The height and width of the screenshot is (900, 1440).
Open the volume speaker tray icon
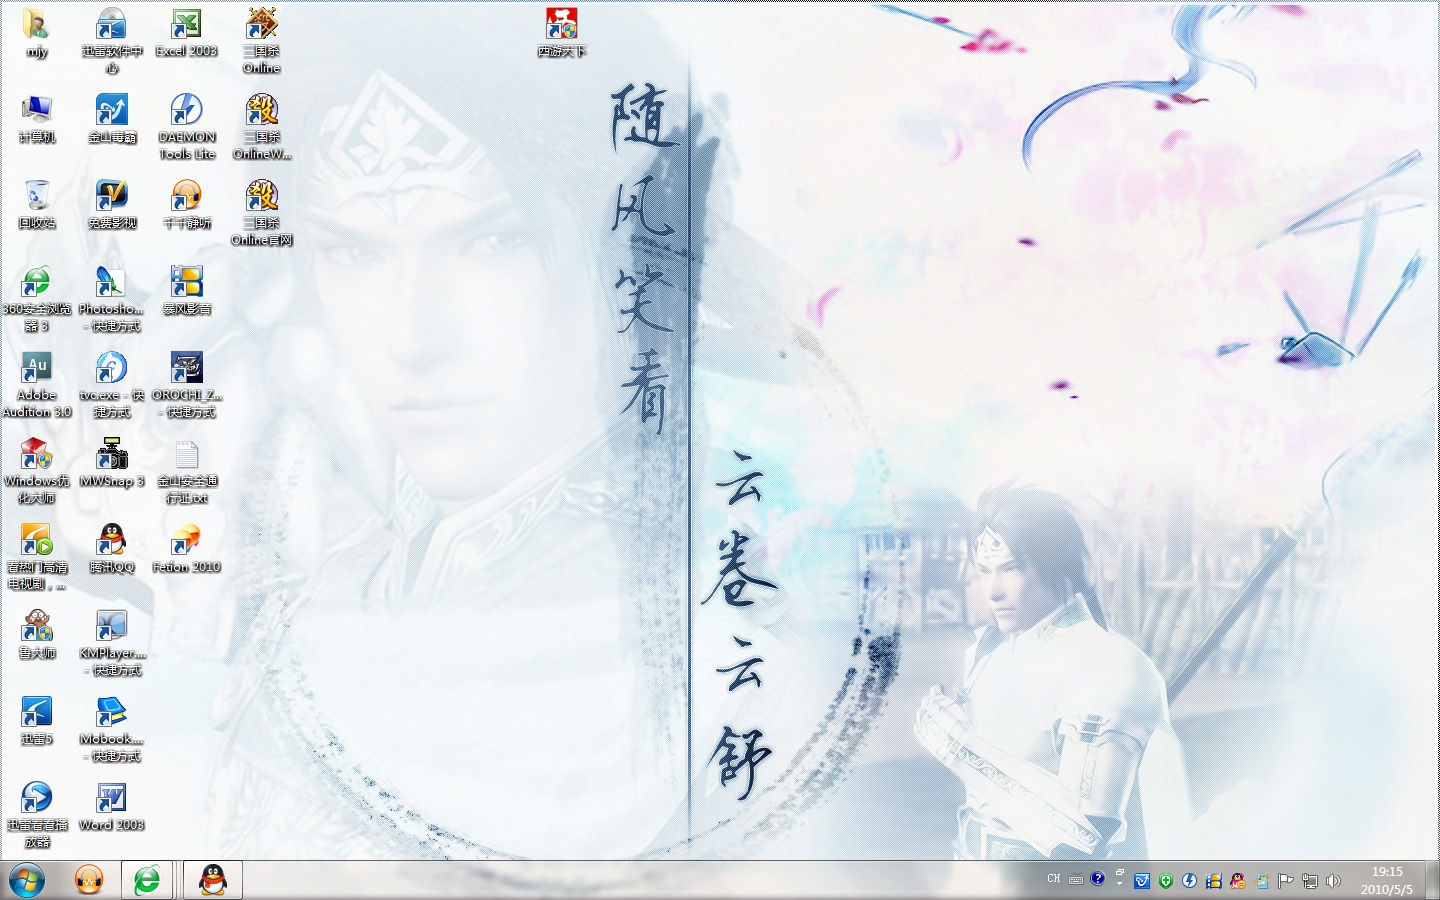tap(1333, 881)
